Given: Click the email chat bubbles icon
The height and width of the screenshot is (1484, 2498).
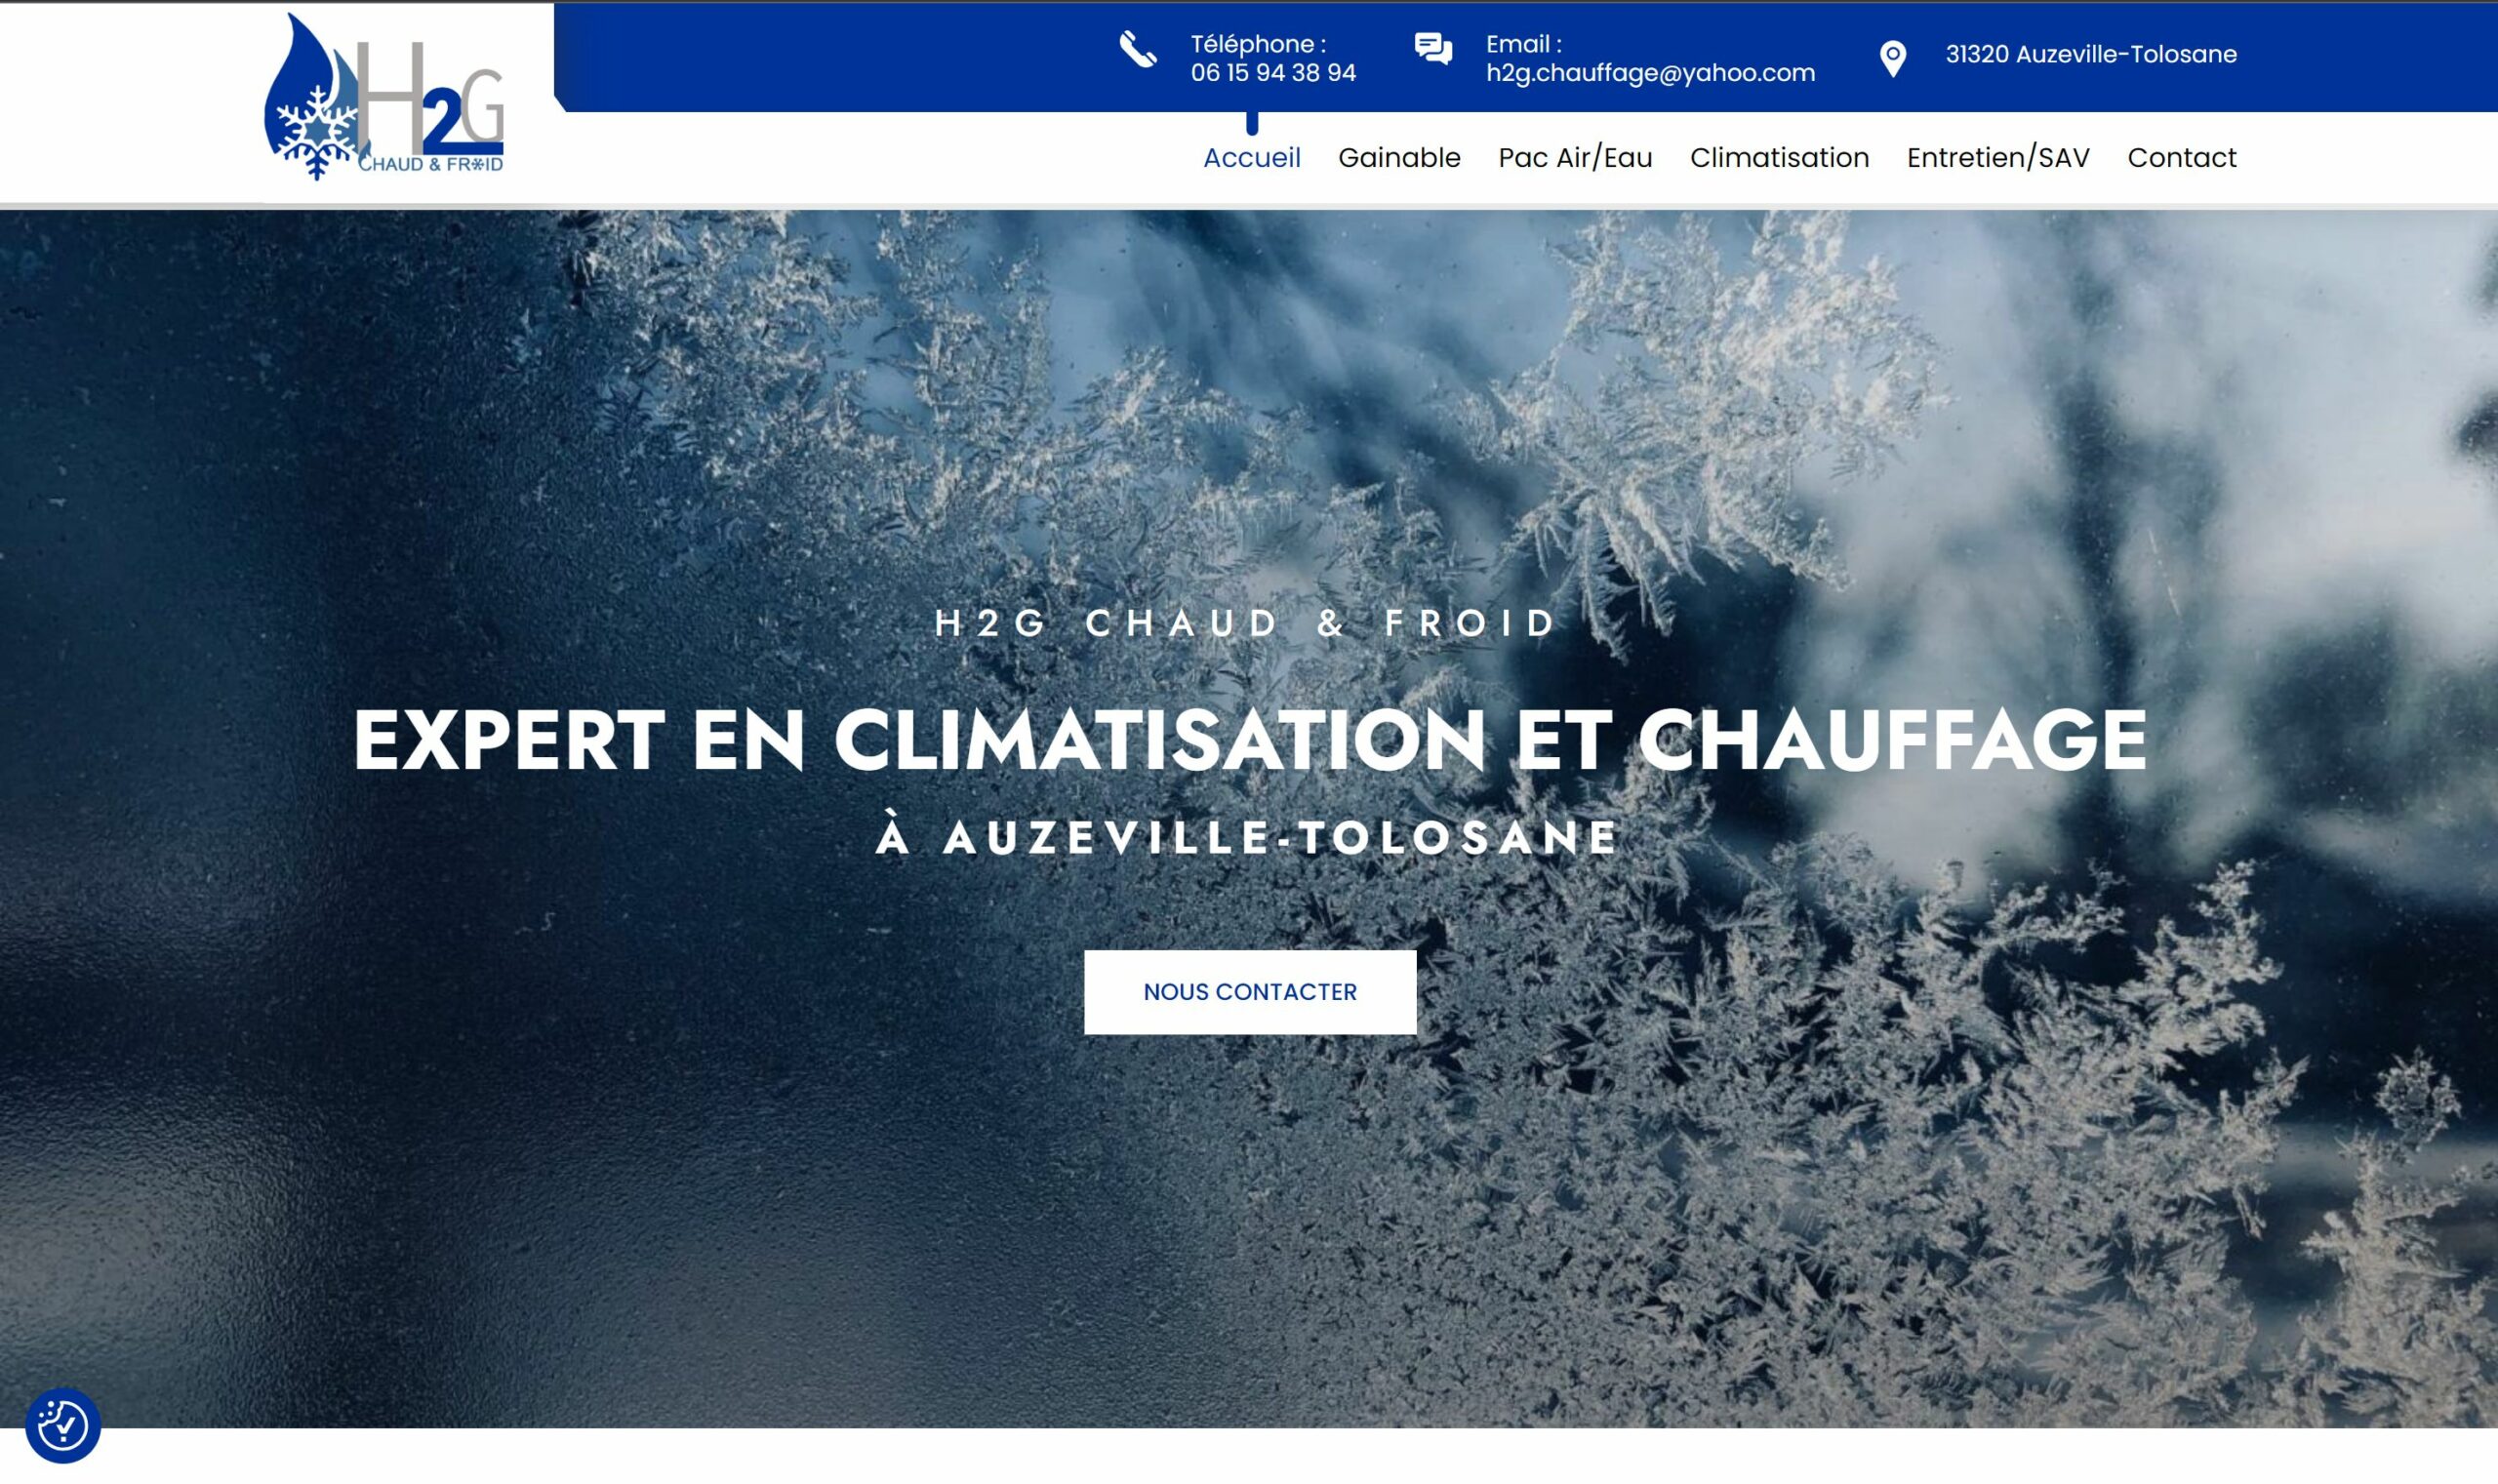Looking at the screenshot, I should click(1433, 49).
